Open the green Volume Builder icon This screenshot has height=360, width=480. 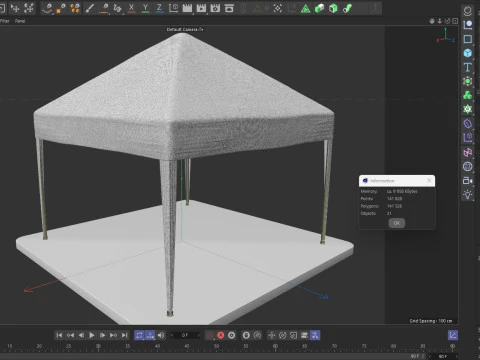(468, 109)
